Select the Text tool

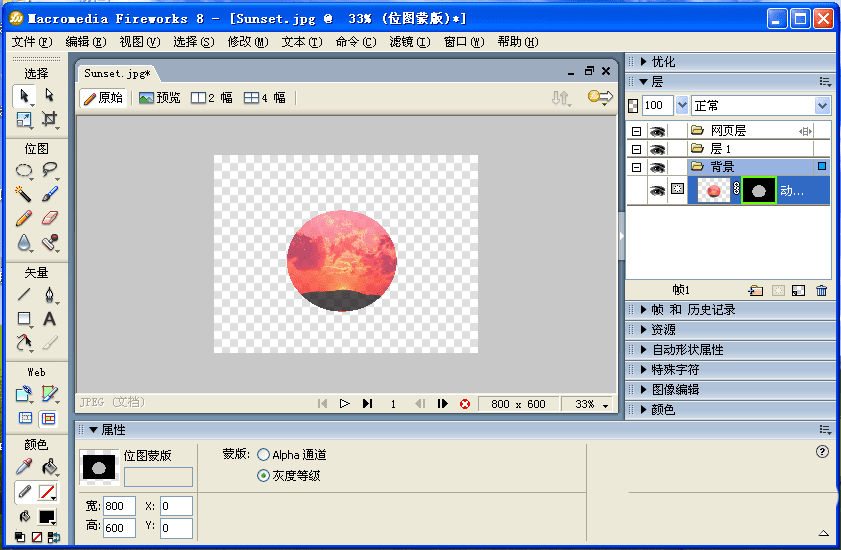tap(49, 319)
